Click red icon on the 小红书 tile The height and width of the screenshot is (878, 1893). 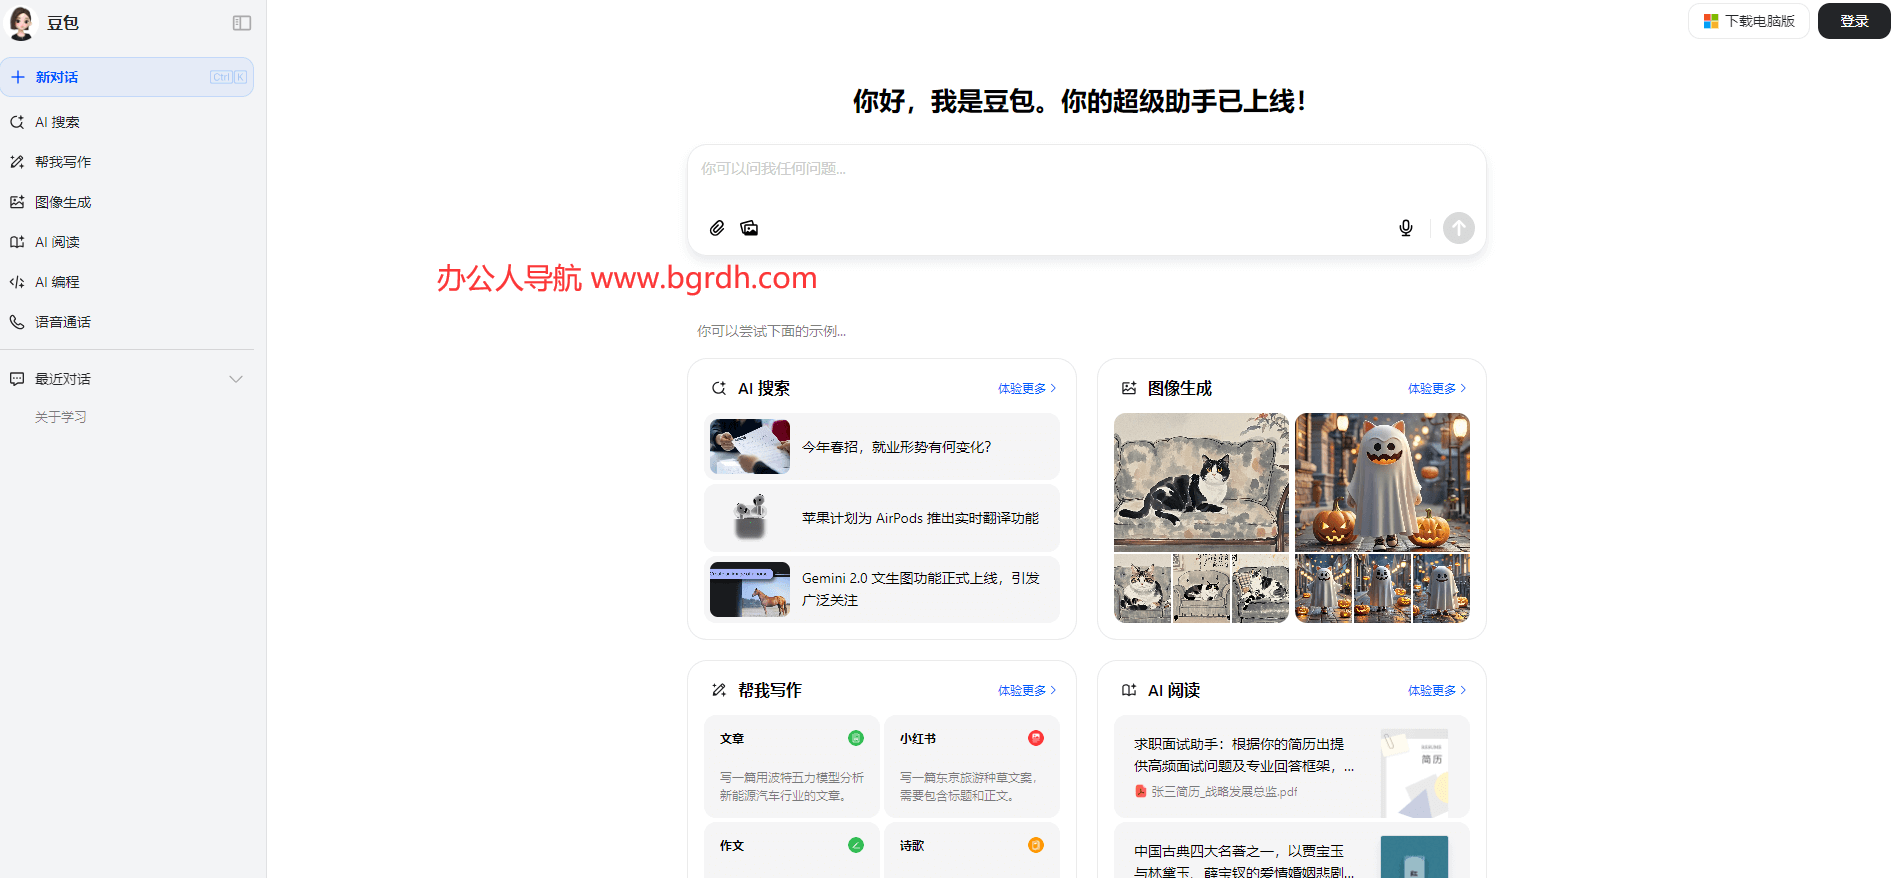point(1036,738)
